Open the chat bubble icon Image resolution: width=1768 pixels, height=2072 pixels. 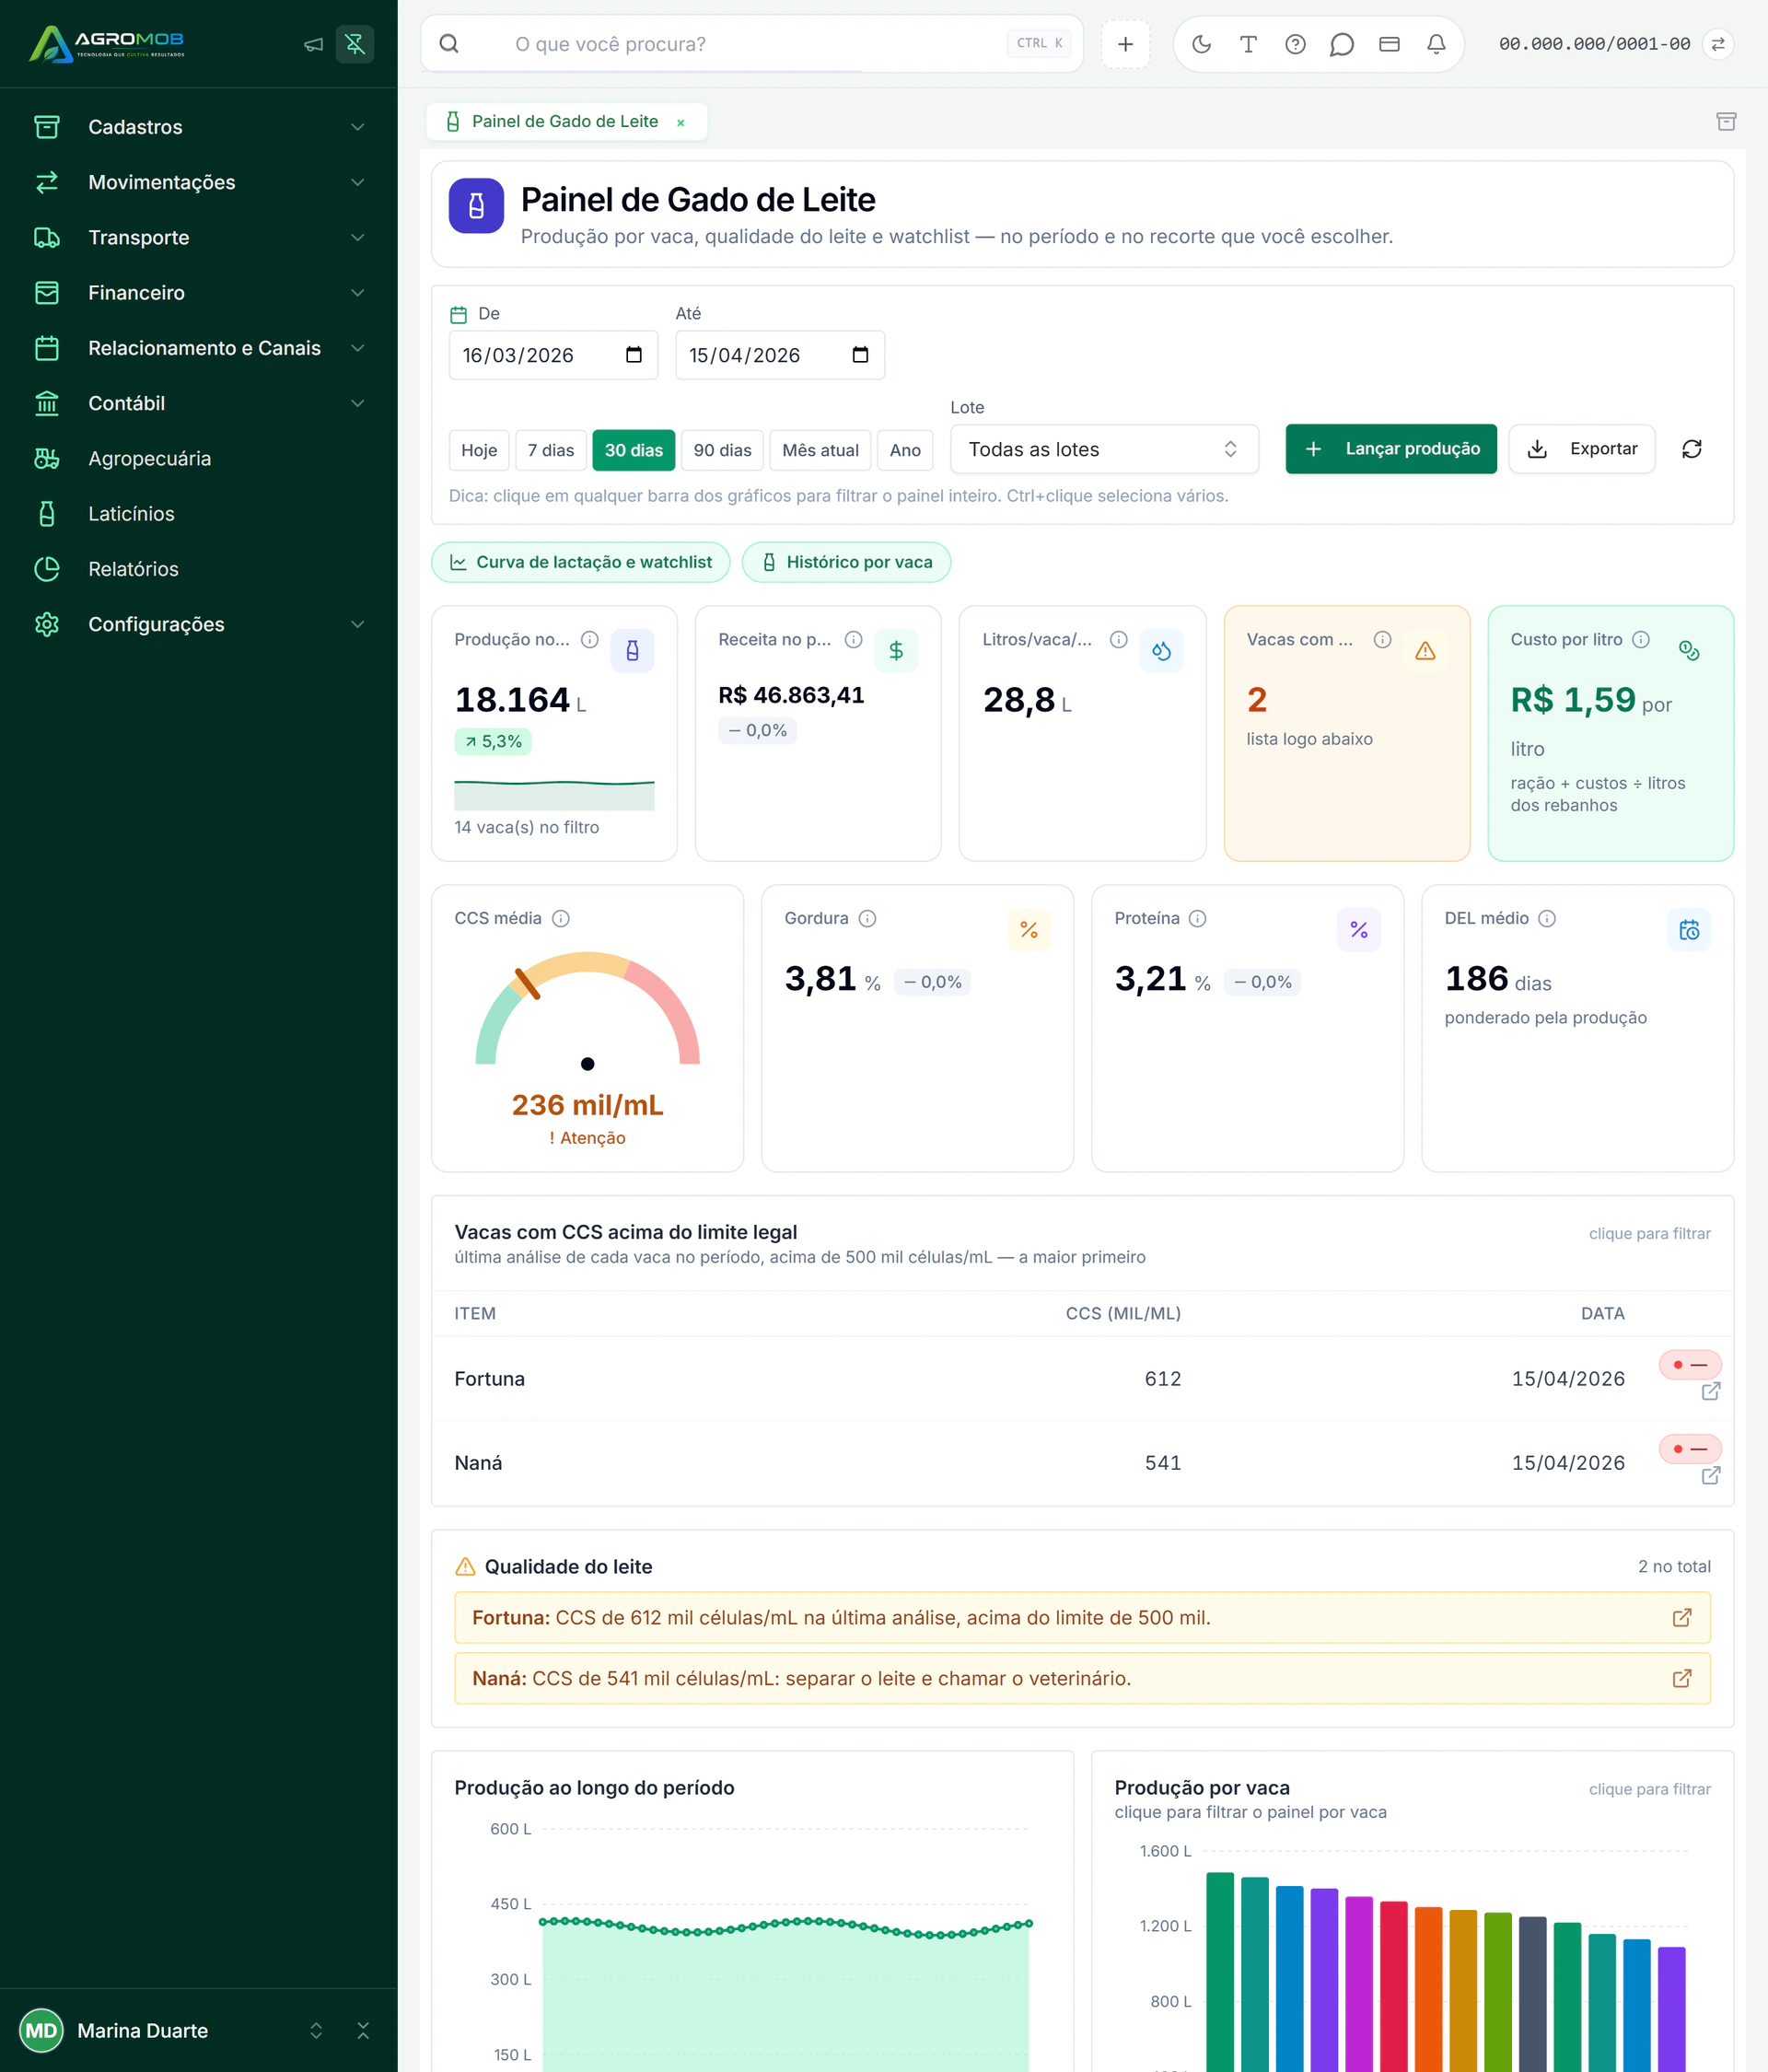point(1342,44)
